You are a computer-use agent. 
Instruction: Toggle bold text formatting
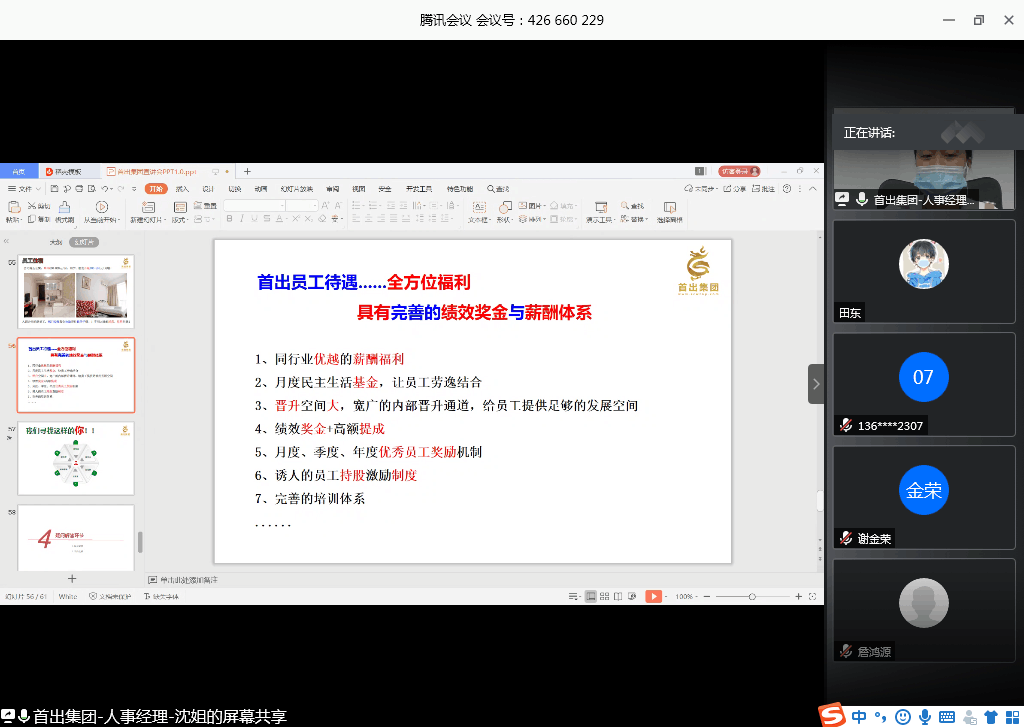[229, 219]
